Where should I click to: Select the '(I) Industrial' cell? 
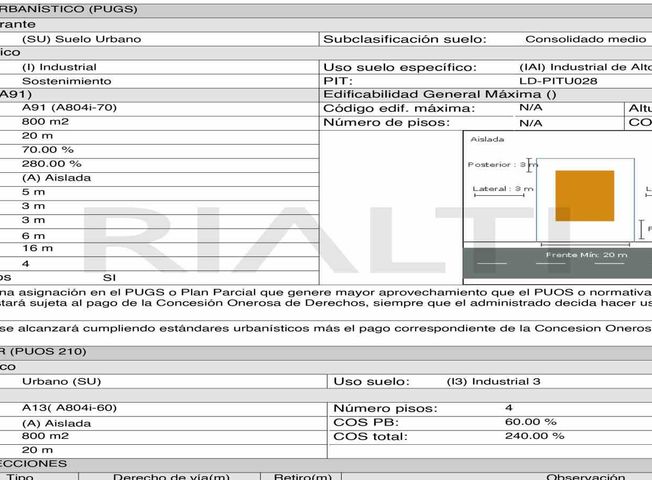[x=59, y=67]
